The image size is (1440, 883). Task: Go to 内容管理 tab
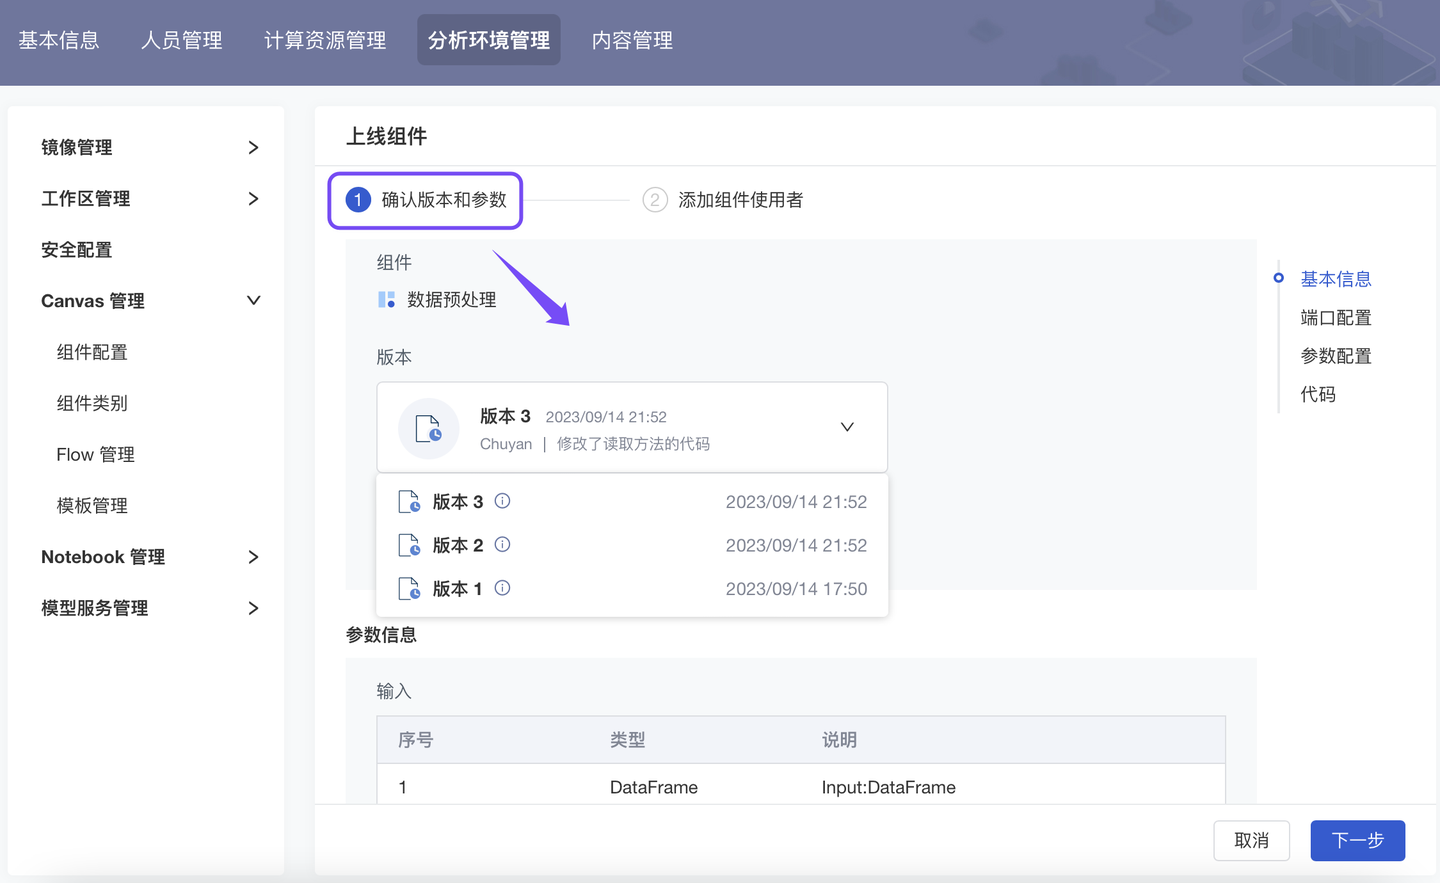(632, 40)
